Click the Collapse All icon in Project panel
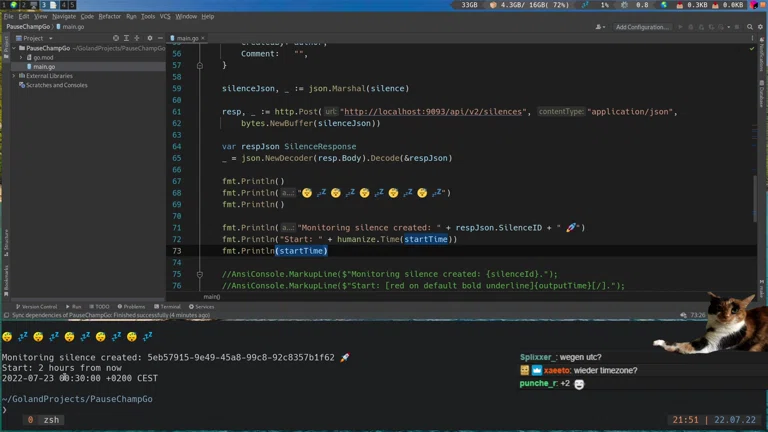Screen dimensions: 768x432 (x=138, y=38)
